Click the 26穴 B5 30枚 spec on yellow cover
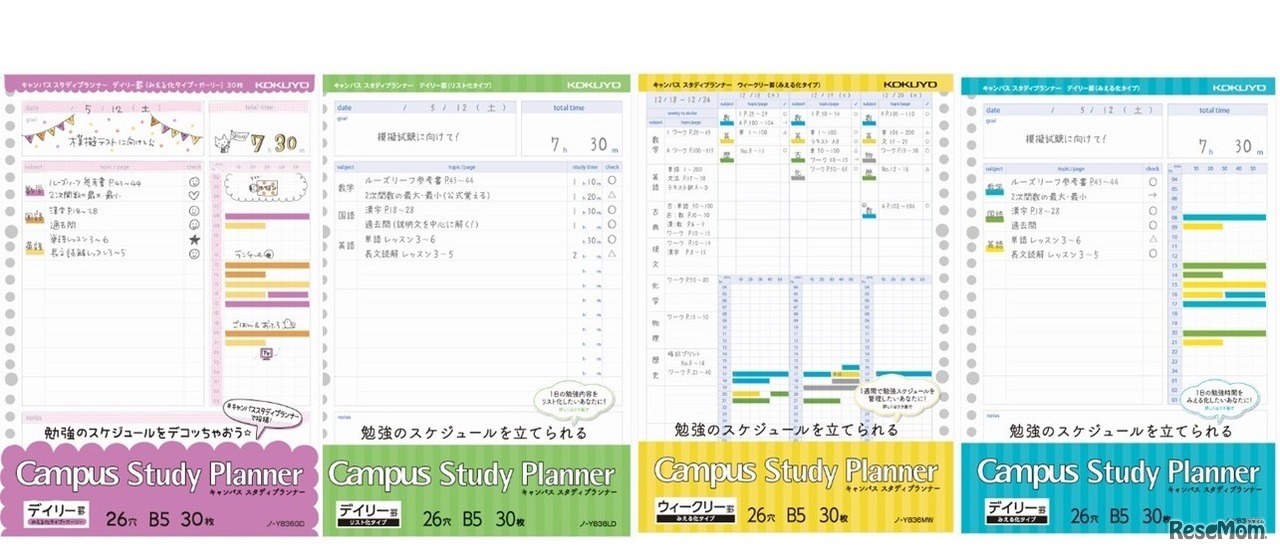Viewport: 1280px width, 553px height. click(799, 516)
